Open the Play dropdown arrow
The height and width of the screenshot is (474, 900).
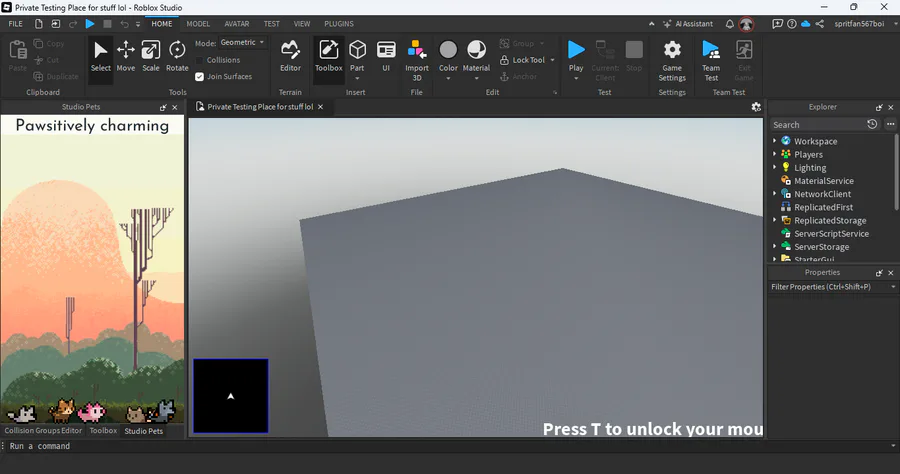pos(576,78)
